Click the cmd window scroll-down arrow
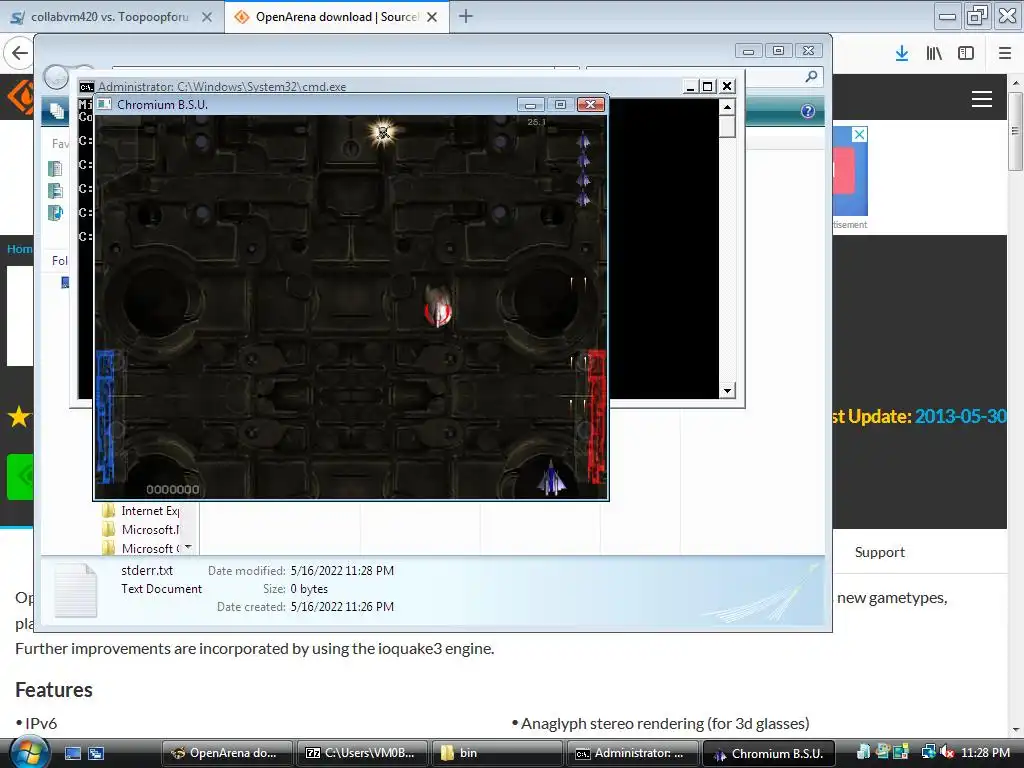Image resolution: width=1024 pixels, height=768 pixels. point(728,391)
